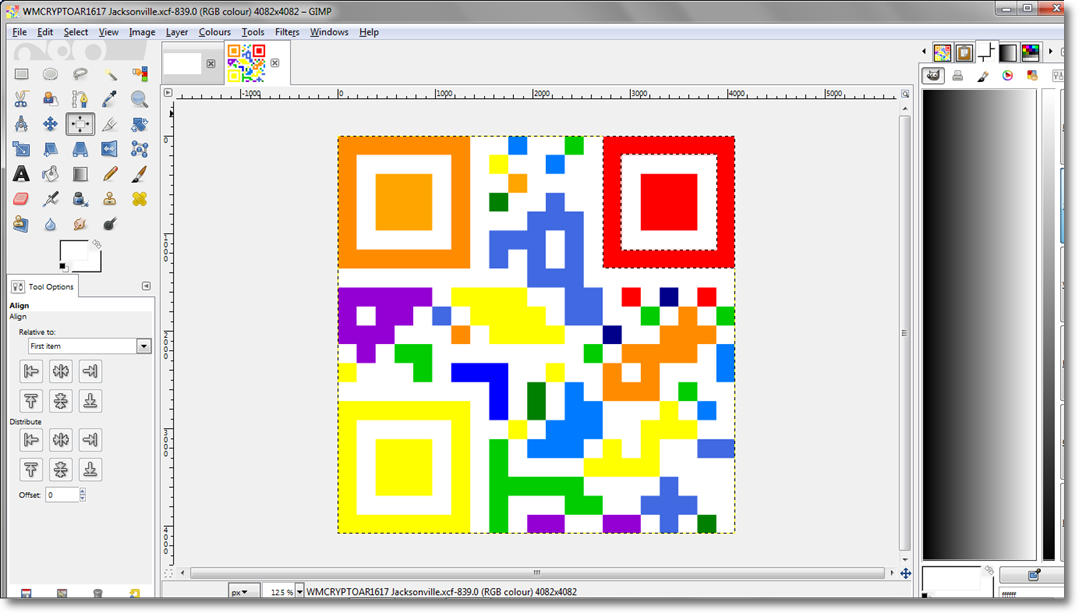
Task: Open the 12.5 % zoom dropdown arrow
Action: [x=300, y=592]
